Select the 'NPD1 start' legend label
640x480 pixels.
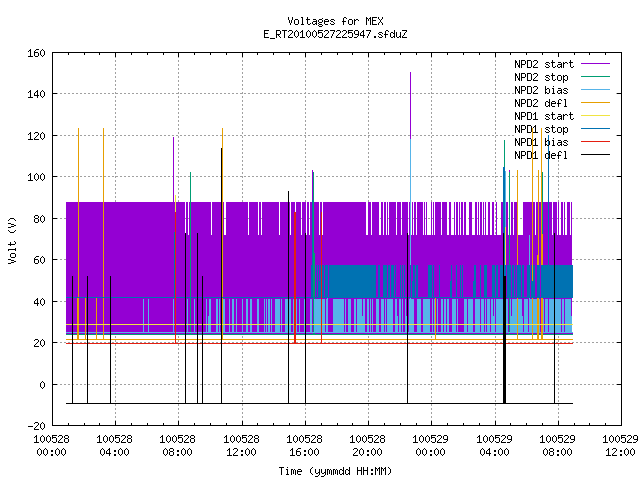click(x=544, y=116)
